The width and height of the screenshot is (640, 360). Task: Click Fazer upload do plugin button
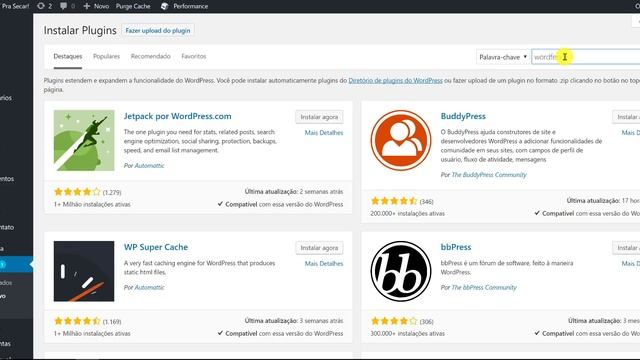(x=158, y=31)
